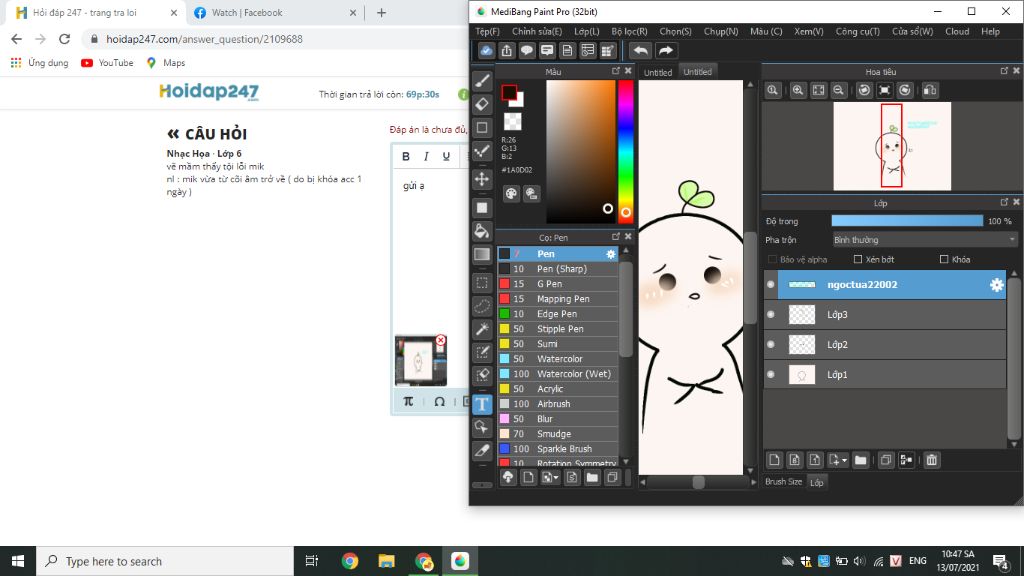Screen dimensions: 1024x576
Task: Open the Tệp(F) menu
Action: [487, 31]
